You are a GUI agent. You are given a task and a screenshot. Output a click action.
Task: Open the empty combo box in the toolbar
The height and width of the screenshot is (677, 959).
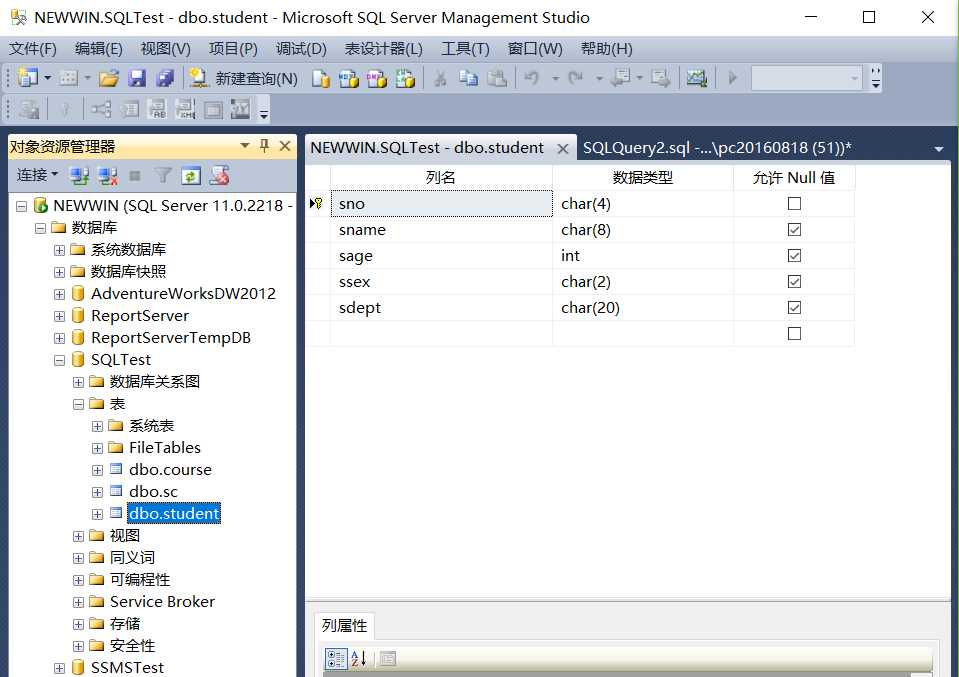point(807,78)
